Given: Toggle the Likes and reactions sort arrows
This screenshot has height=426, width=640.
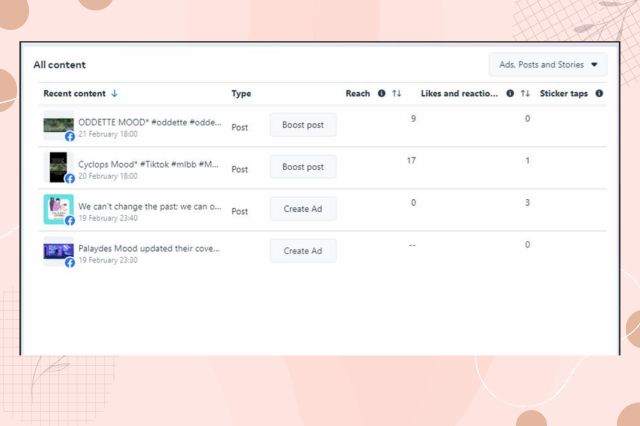Looking at the screenshot, I should 525,93.
